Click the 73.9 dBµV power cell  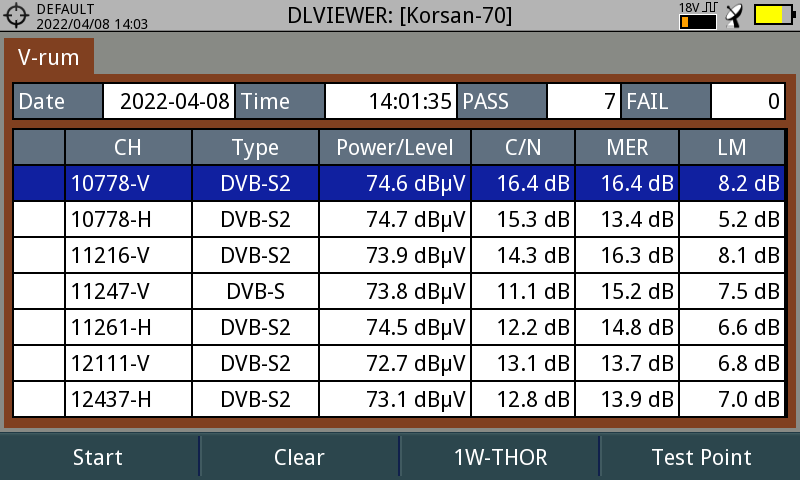tap(395, 255)
